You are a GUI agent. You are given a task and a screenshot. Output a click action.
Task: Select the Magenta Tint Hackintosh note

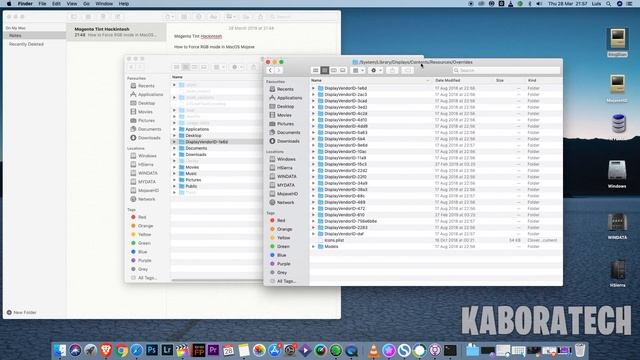coord(116,32)
